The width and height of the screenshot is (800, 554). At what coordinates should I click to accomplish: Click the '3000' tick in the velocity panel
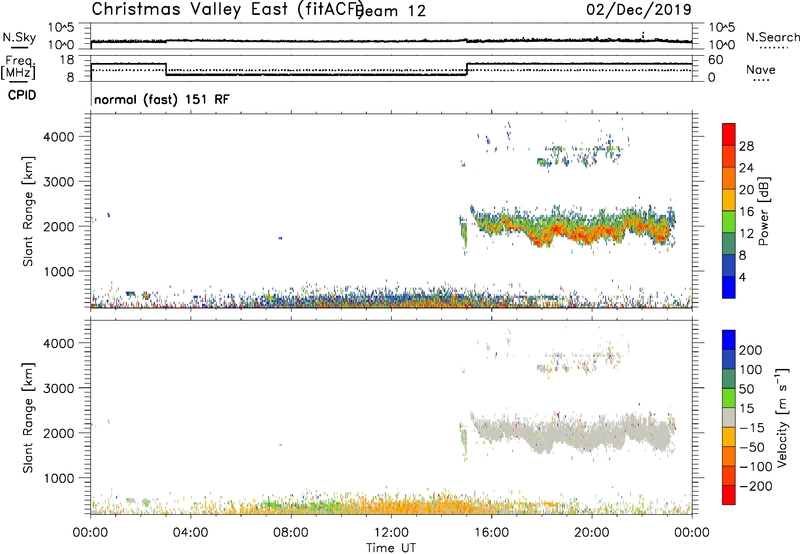click(x=58, y=388)
